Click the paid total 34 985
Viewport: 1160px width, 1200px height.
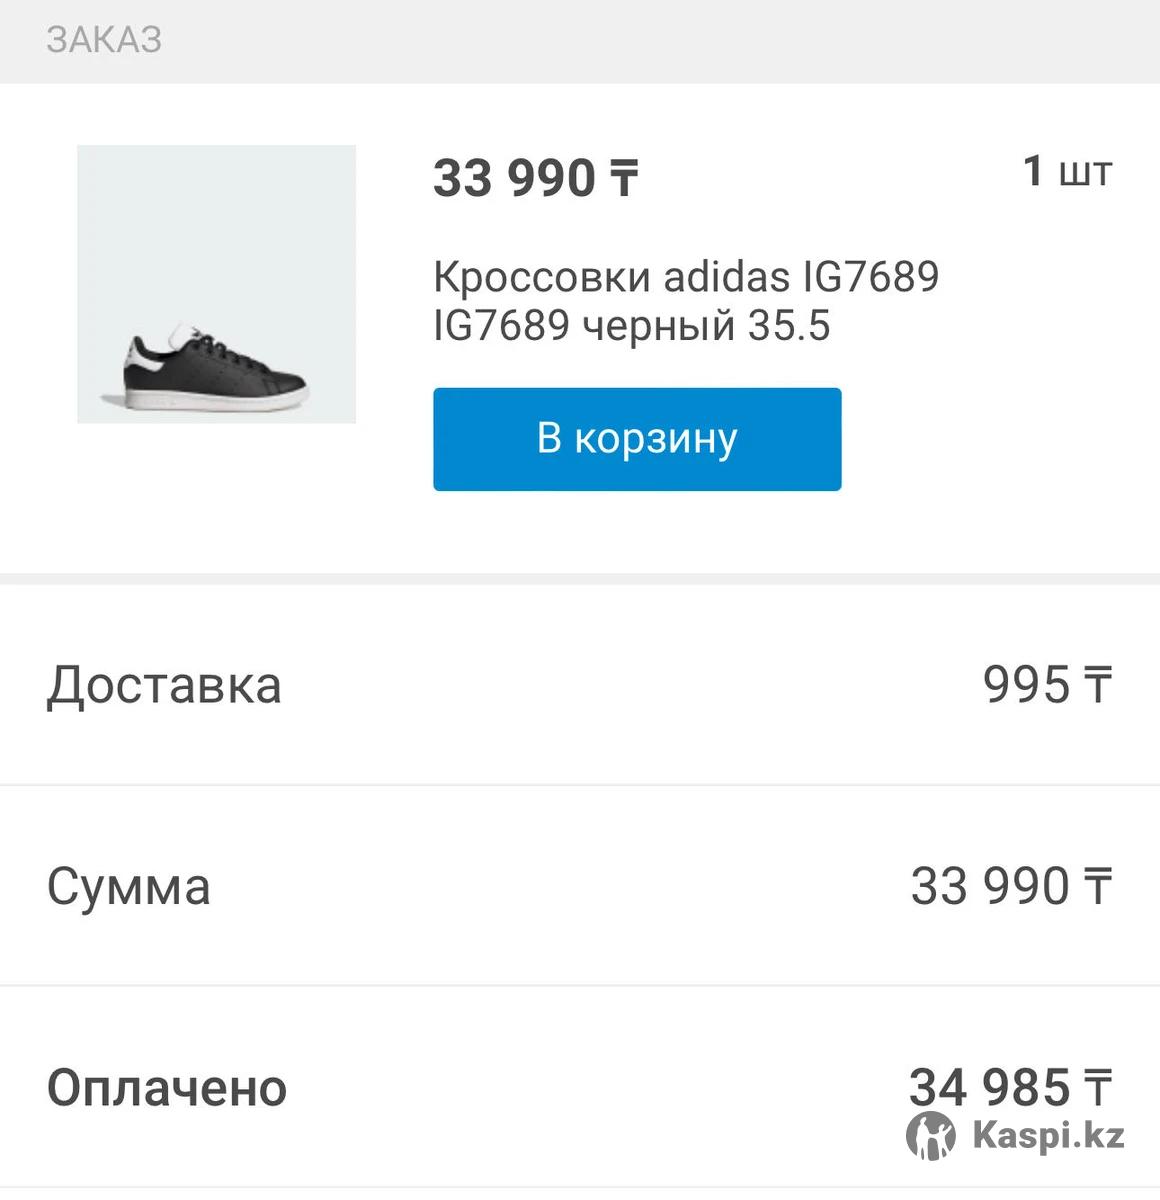pyautogui.click(x=989, y=1087)
